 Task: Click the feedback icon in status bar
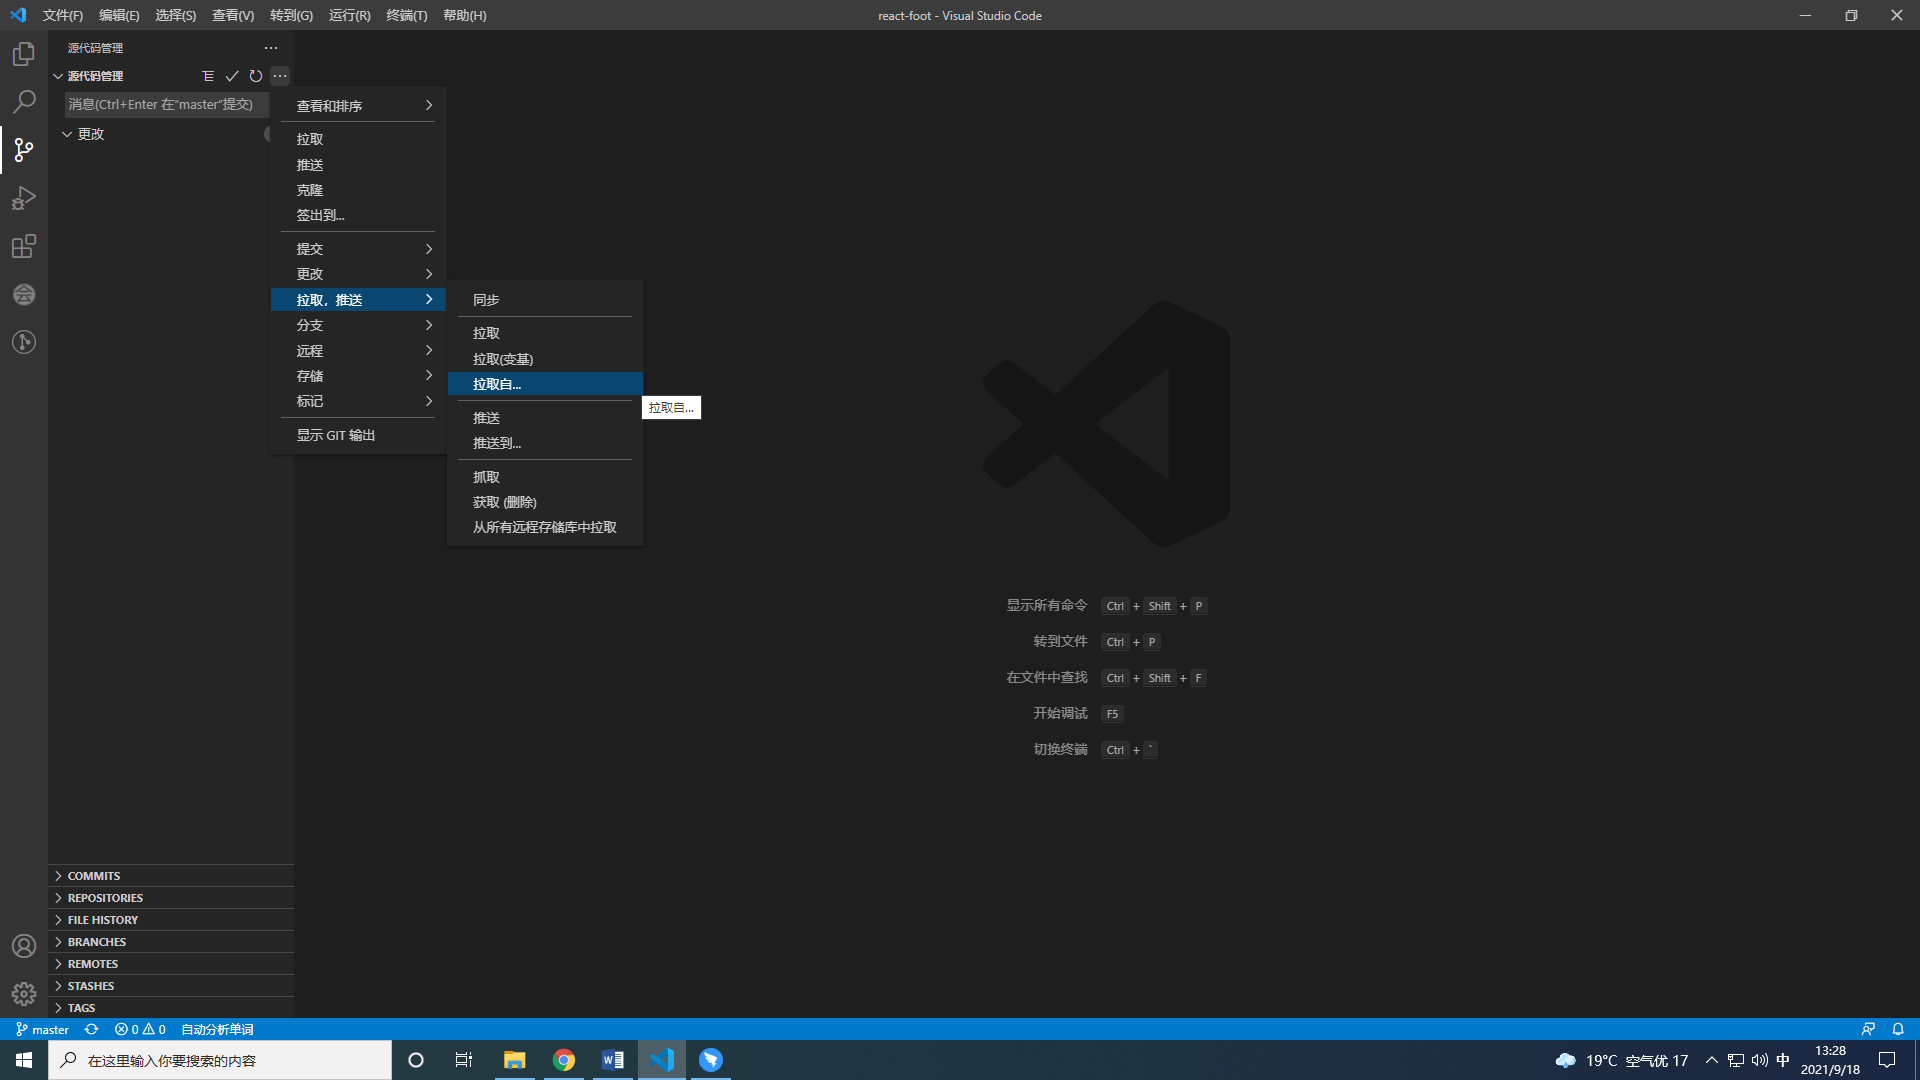pos(1868,1029)
